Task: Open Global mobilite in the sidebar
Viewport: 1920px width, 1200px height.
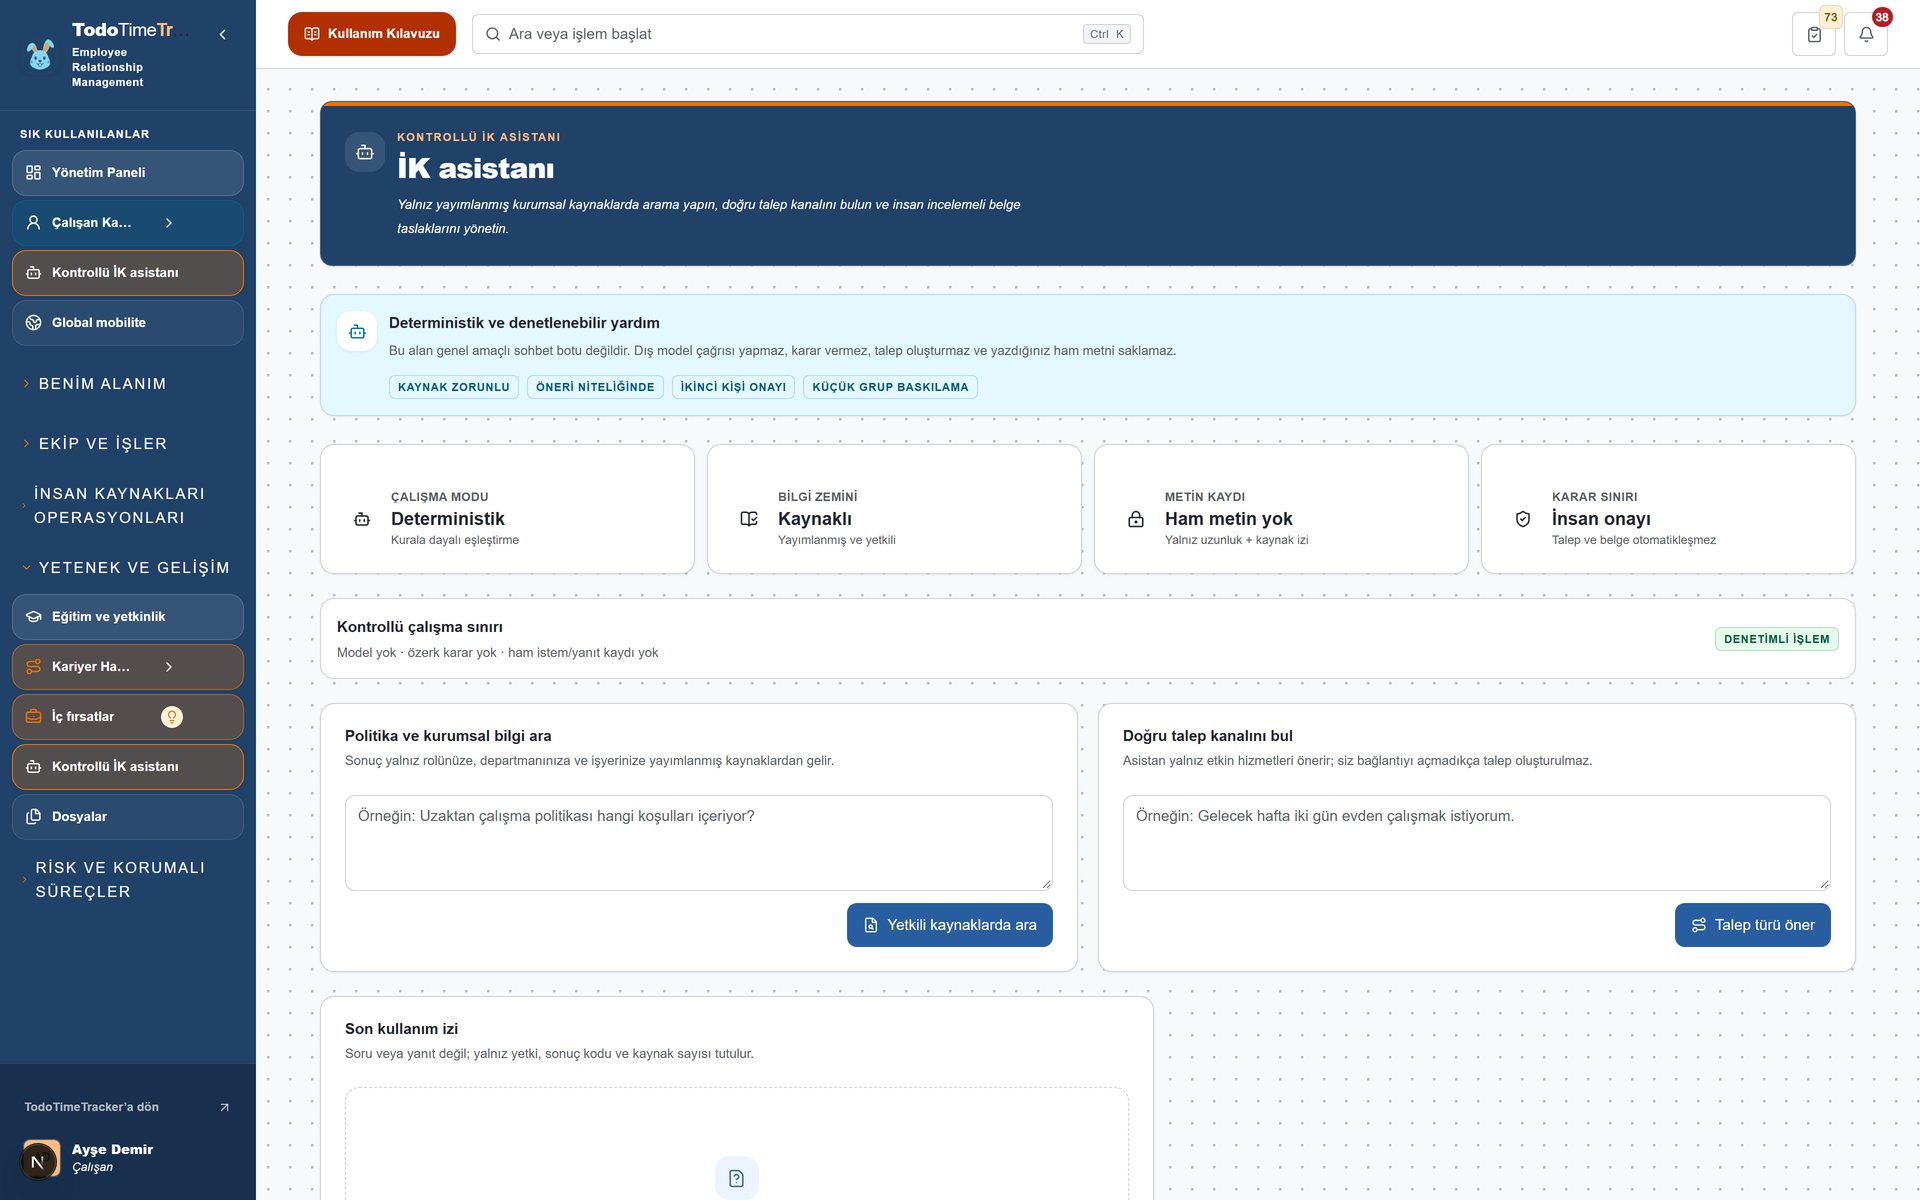Action: tap(128, 323)
